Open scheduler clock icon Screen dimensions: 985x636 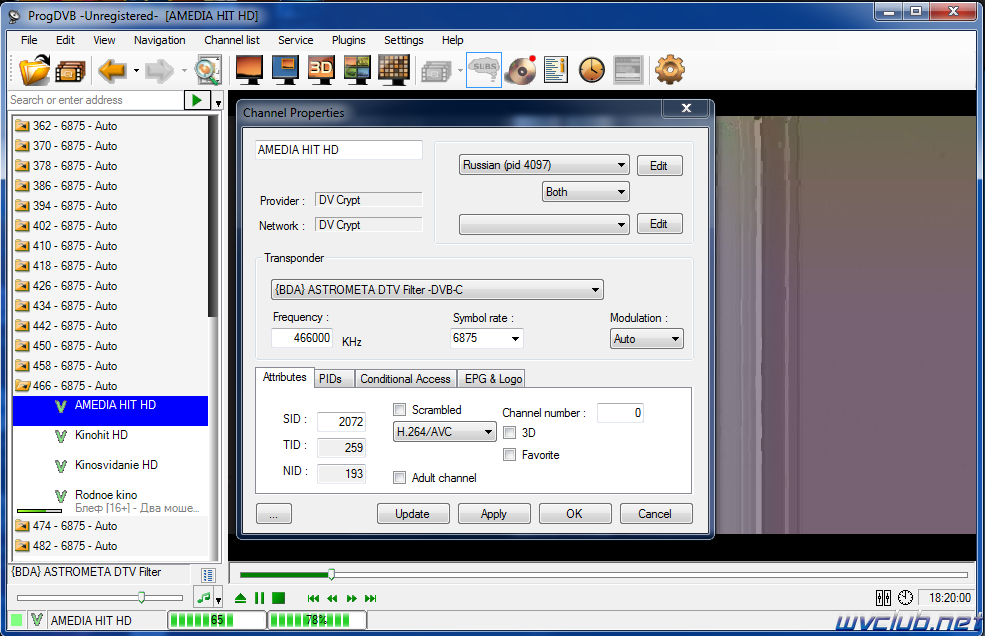592,70
